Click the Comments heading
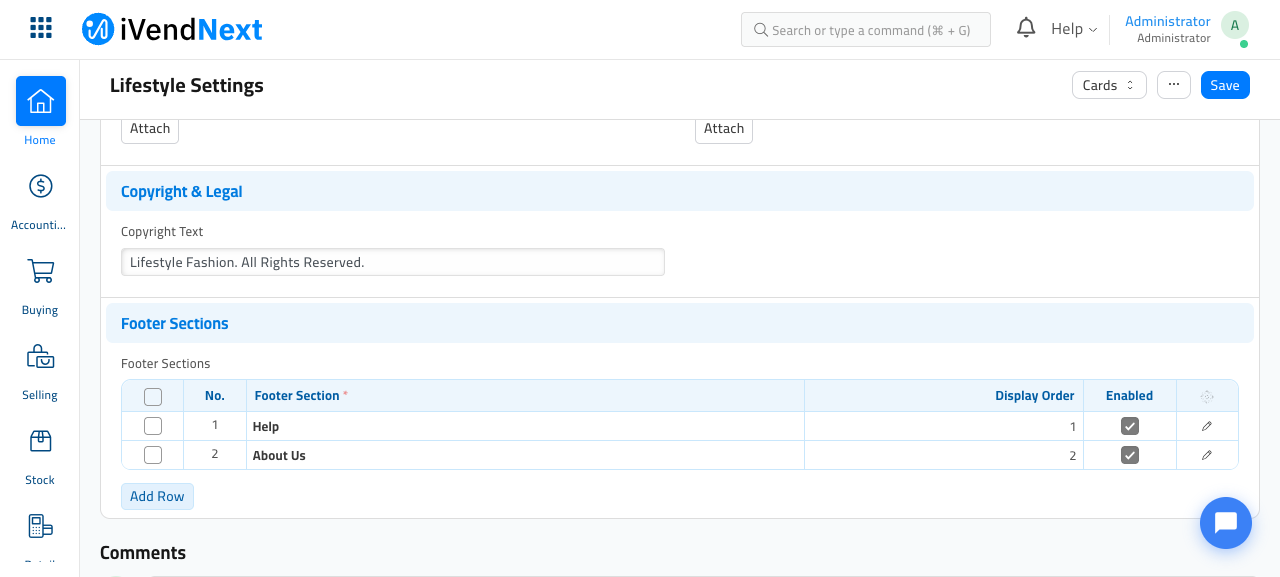The height and width of the screenshot is (577, 1280). (x=143, y=553)
